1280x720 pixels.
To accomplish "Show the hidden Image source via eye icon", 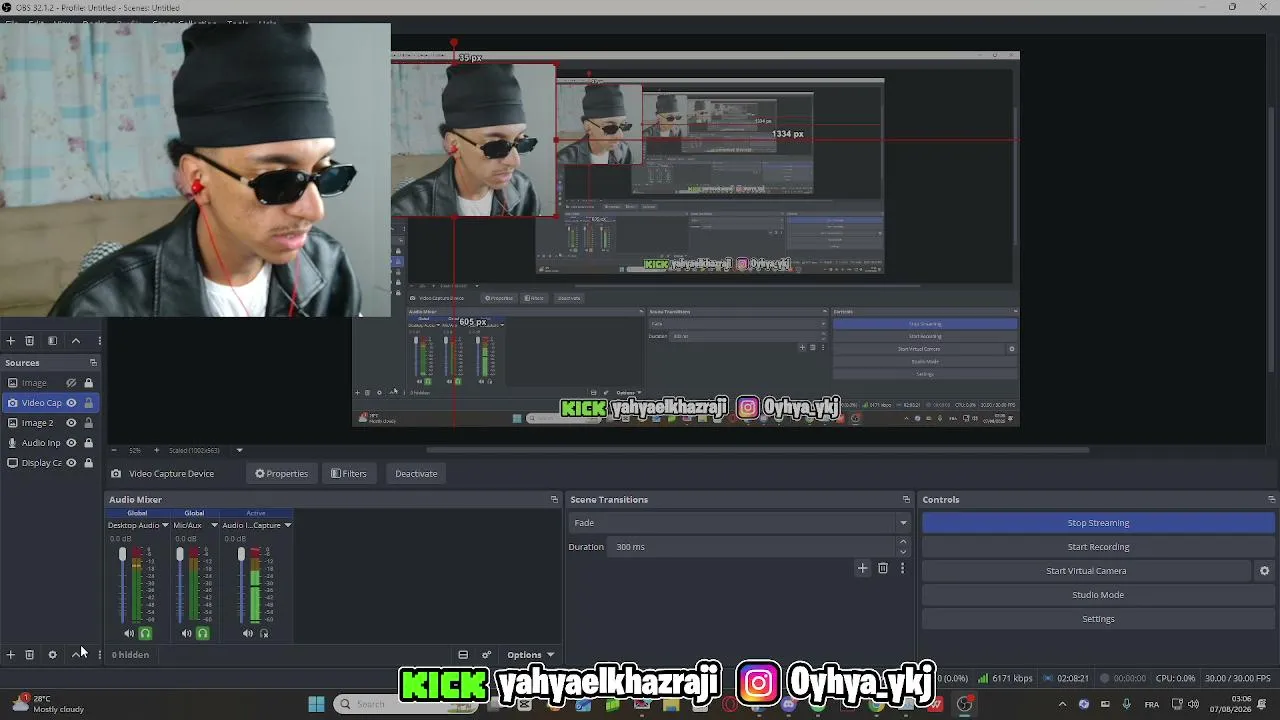I will point(71,383).
